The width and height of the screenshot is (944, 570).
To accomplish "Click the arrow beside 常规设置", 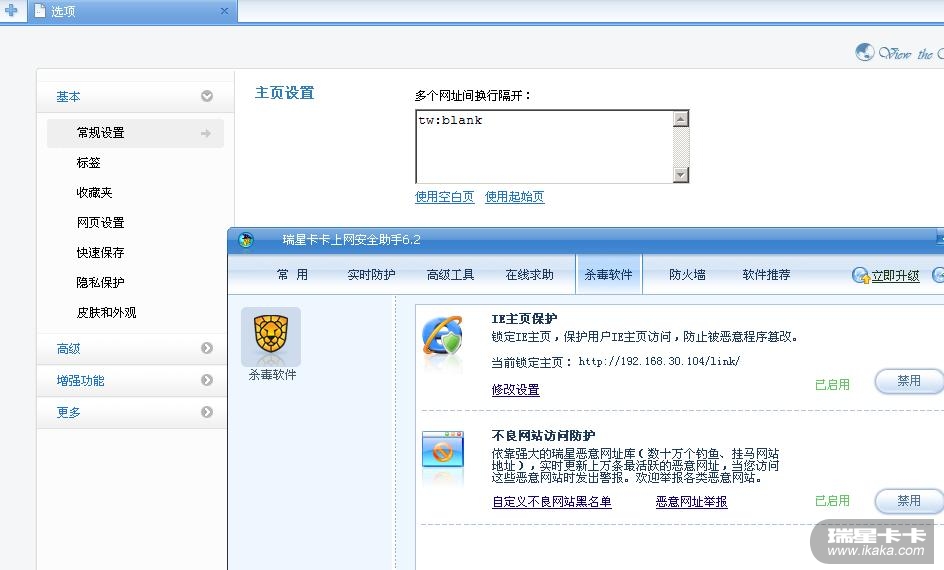I will coord(206,133).
